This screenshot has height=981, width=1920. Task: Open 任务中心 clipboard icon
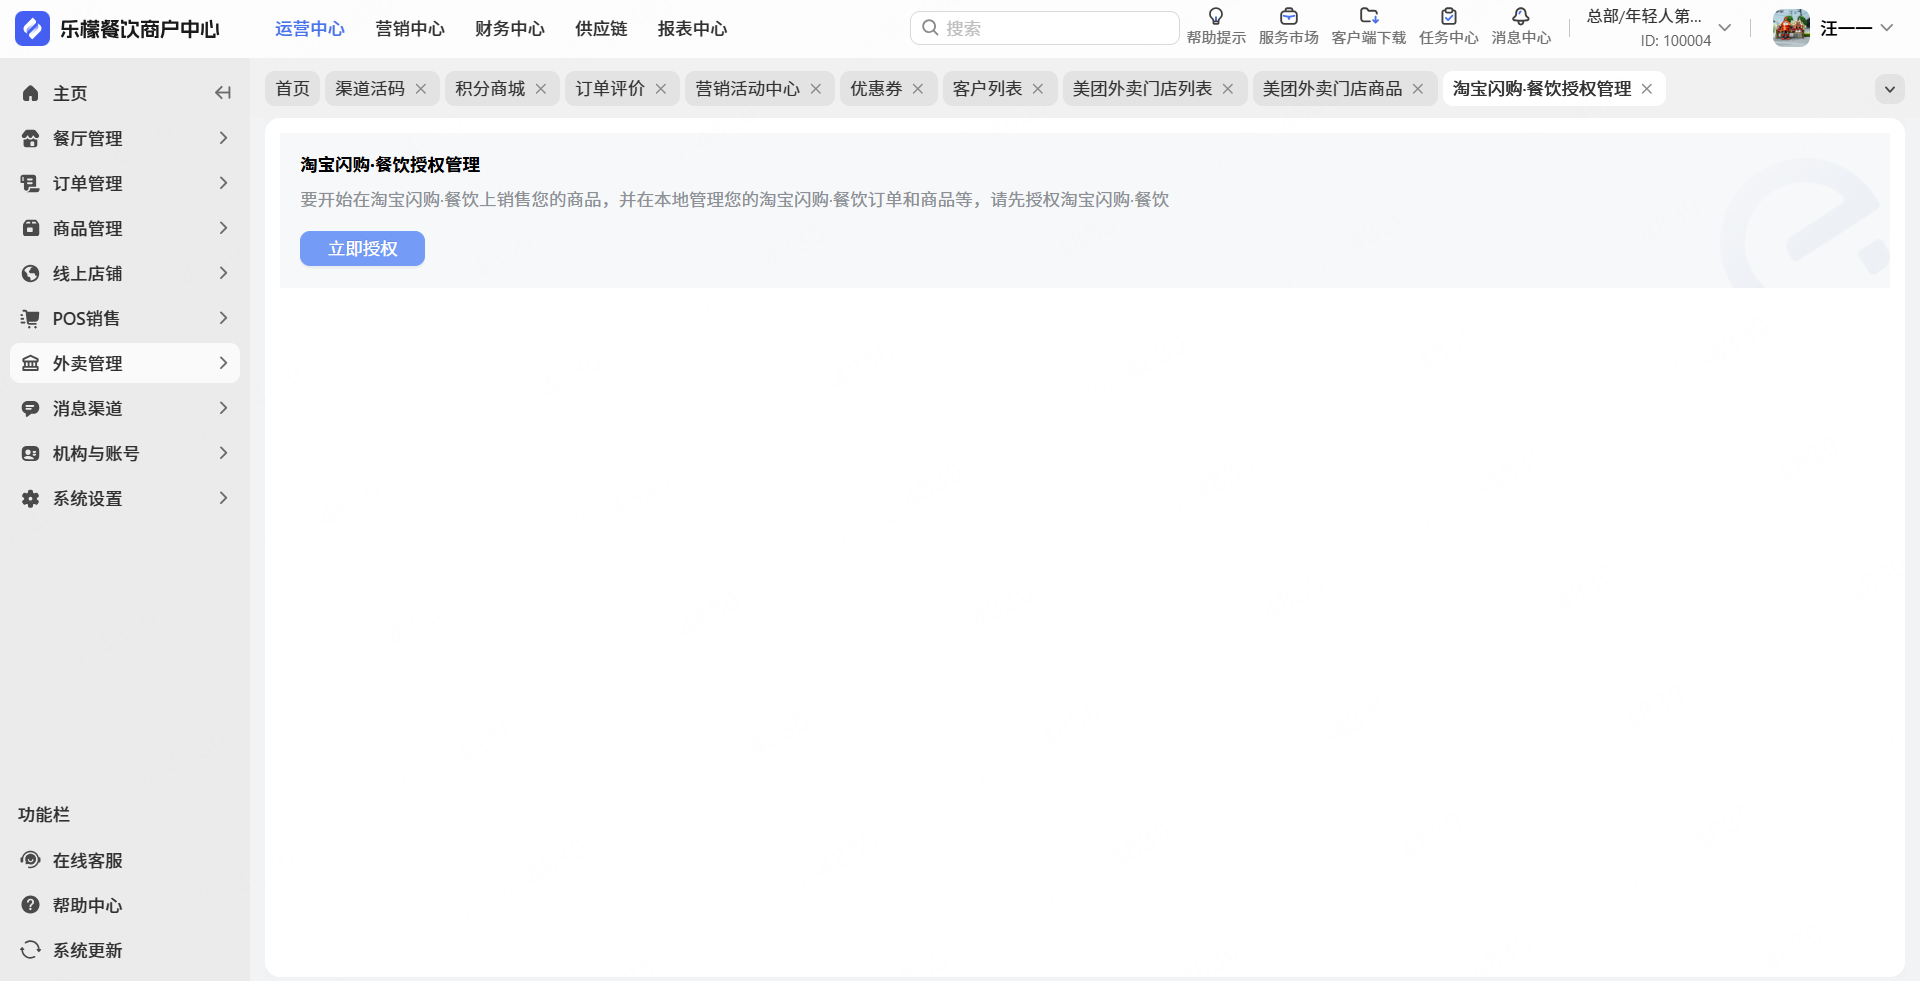(x=1449, y=16)
